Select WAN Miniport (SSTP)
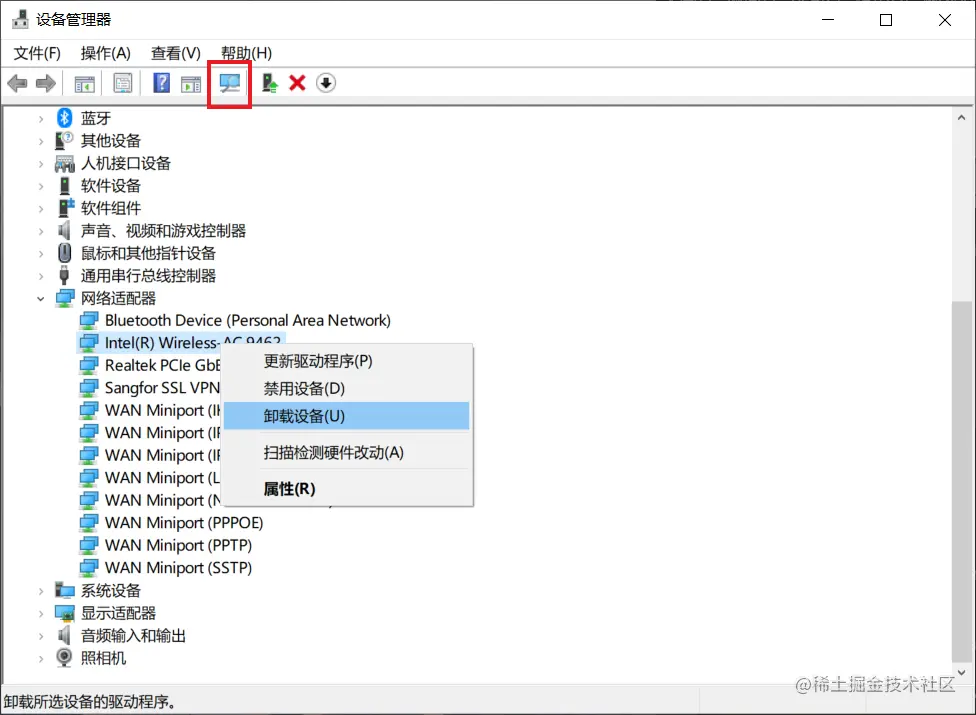The image size is (976, 715). point(178,568)
